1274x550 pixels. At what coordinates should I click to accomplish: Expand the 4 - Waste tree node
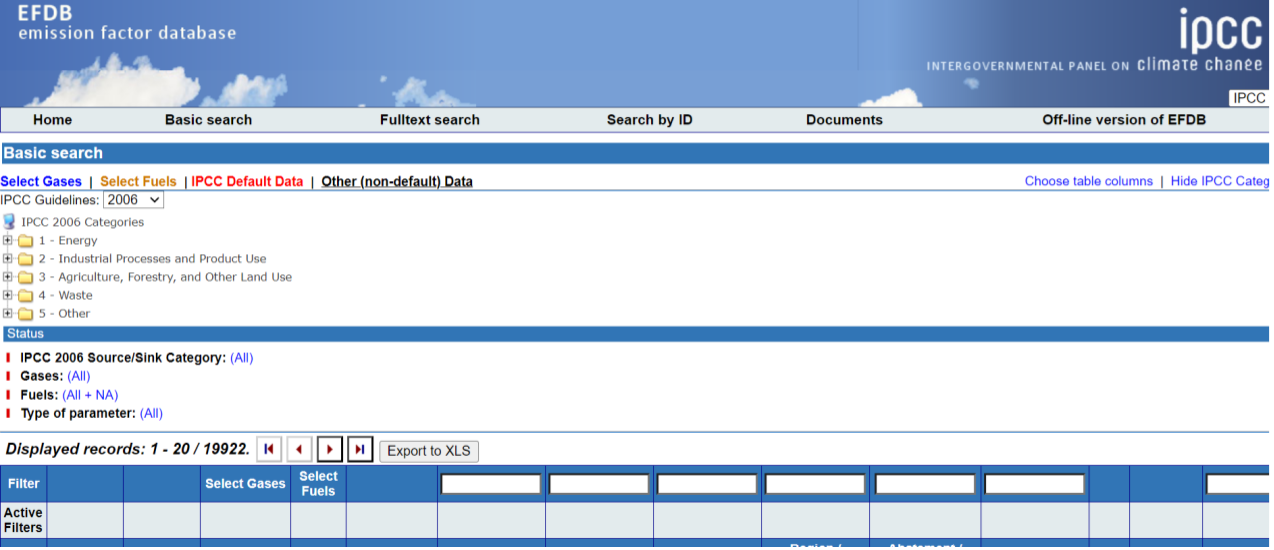[x=8, y=295]
